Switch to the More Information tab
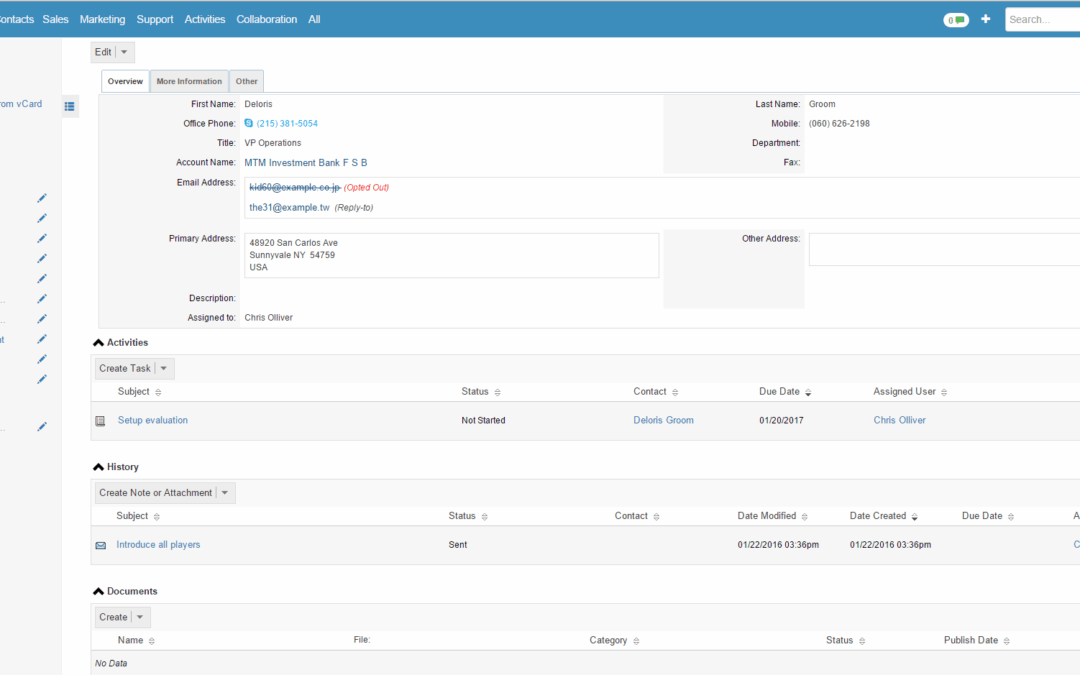 [189, 81]
